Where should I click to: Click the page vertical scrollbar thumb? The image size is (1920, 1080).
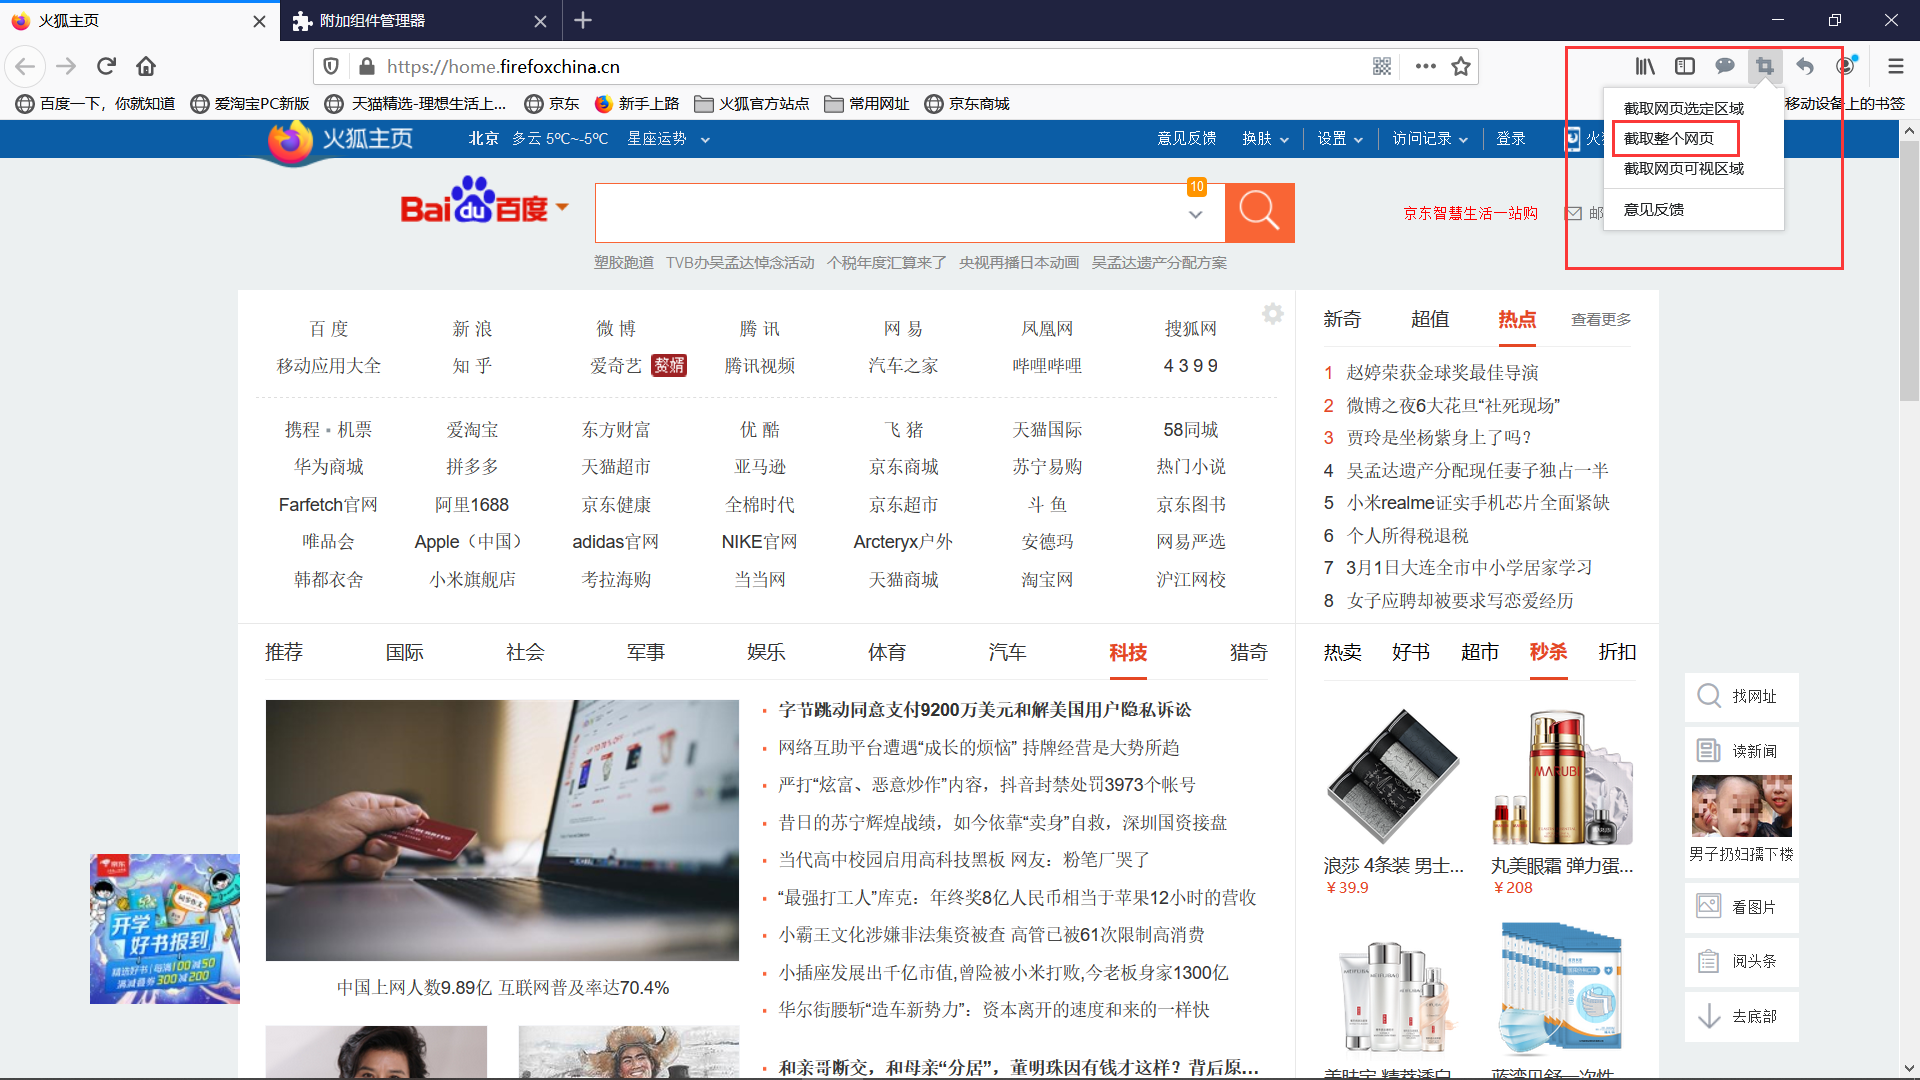click(x=1909, y=270)
